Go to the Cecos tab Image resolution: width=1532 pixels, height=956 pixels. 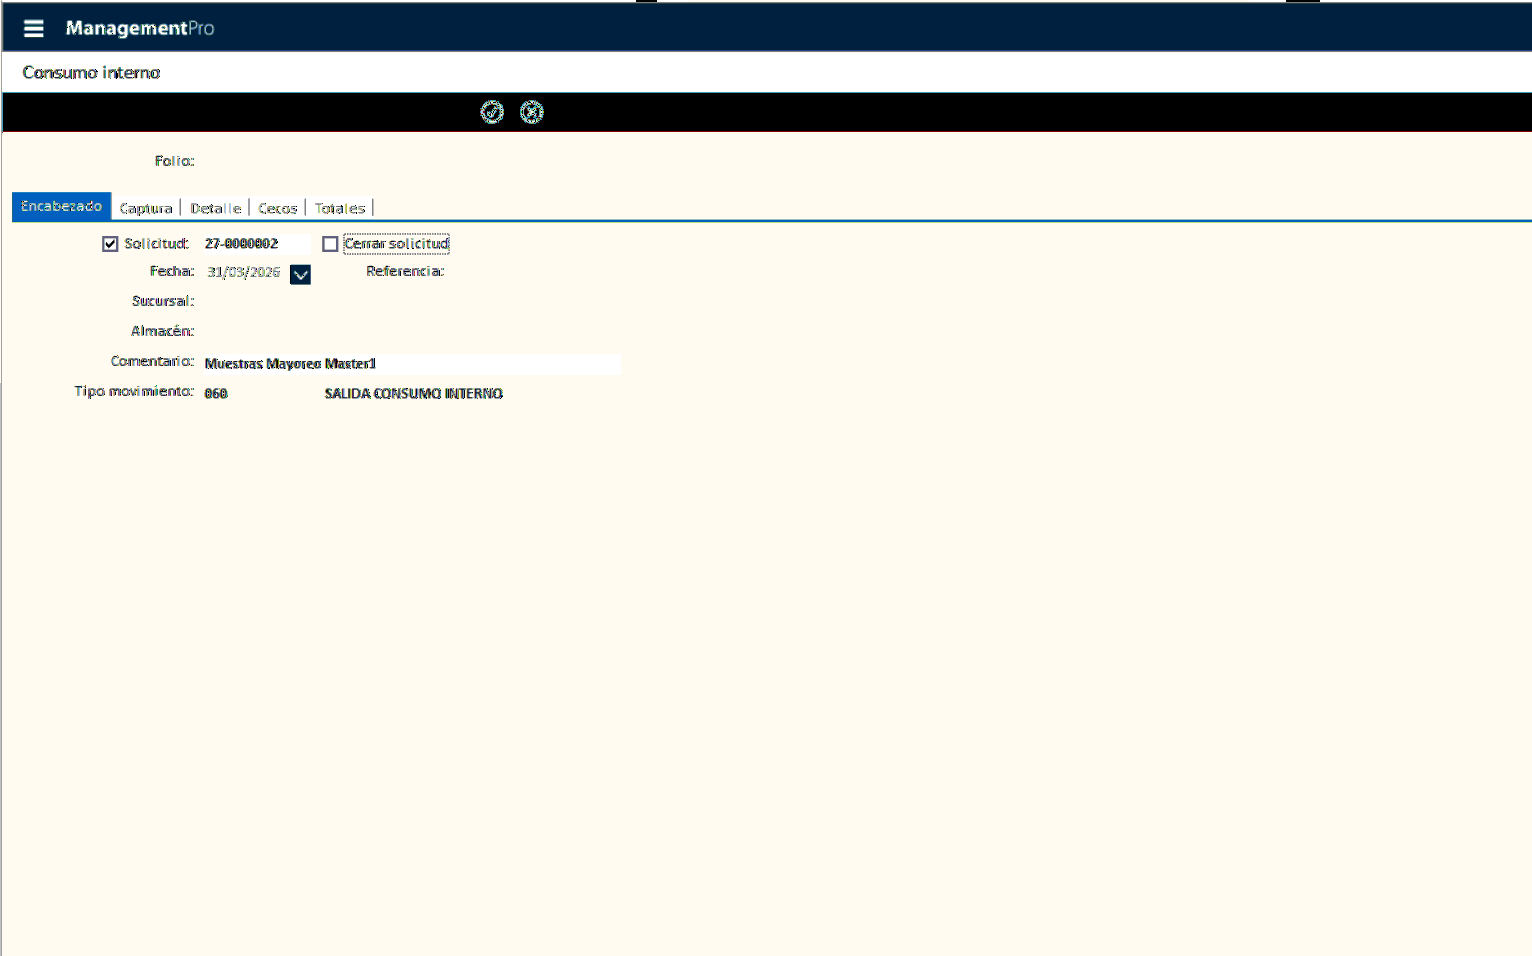(278, 208)
